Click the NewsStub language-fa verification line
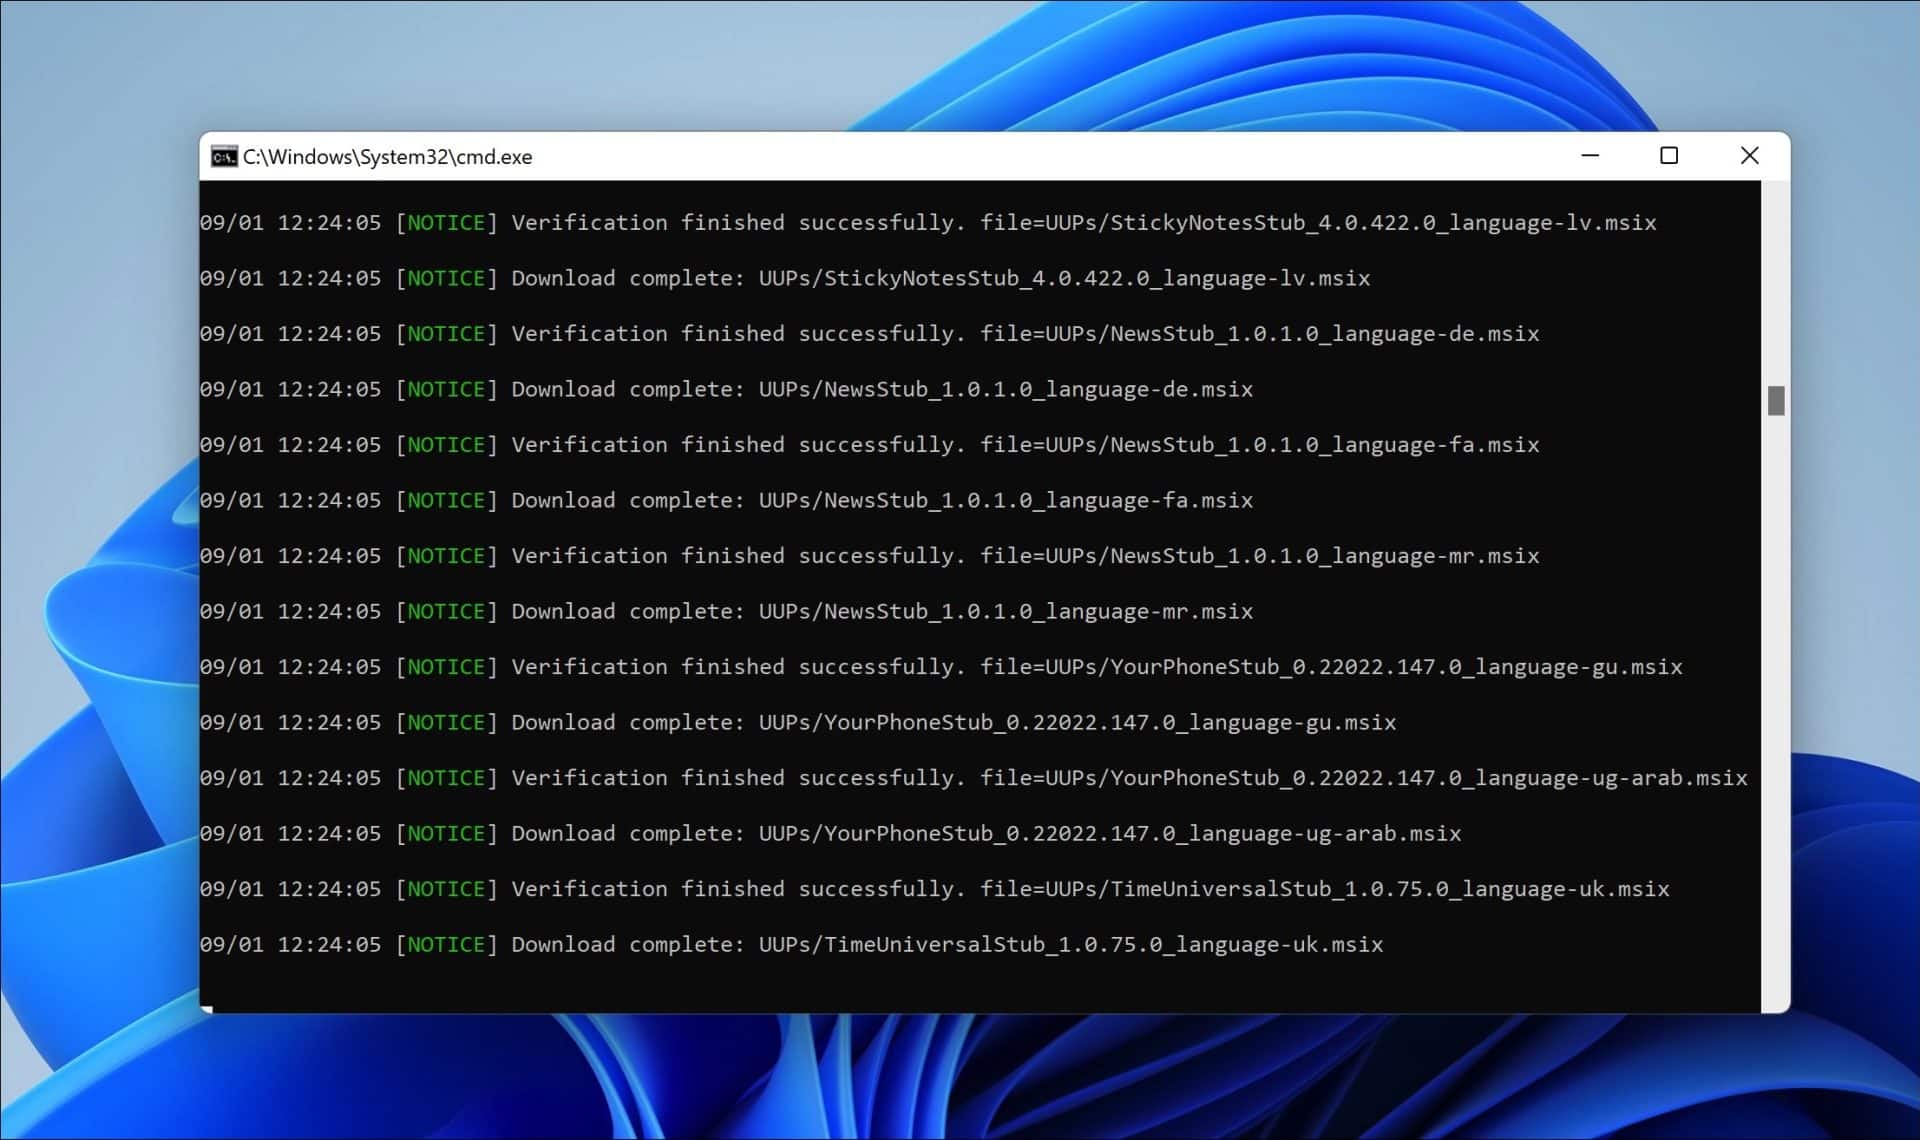This screenshot has width=1920, height=1140. (868, 444)
